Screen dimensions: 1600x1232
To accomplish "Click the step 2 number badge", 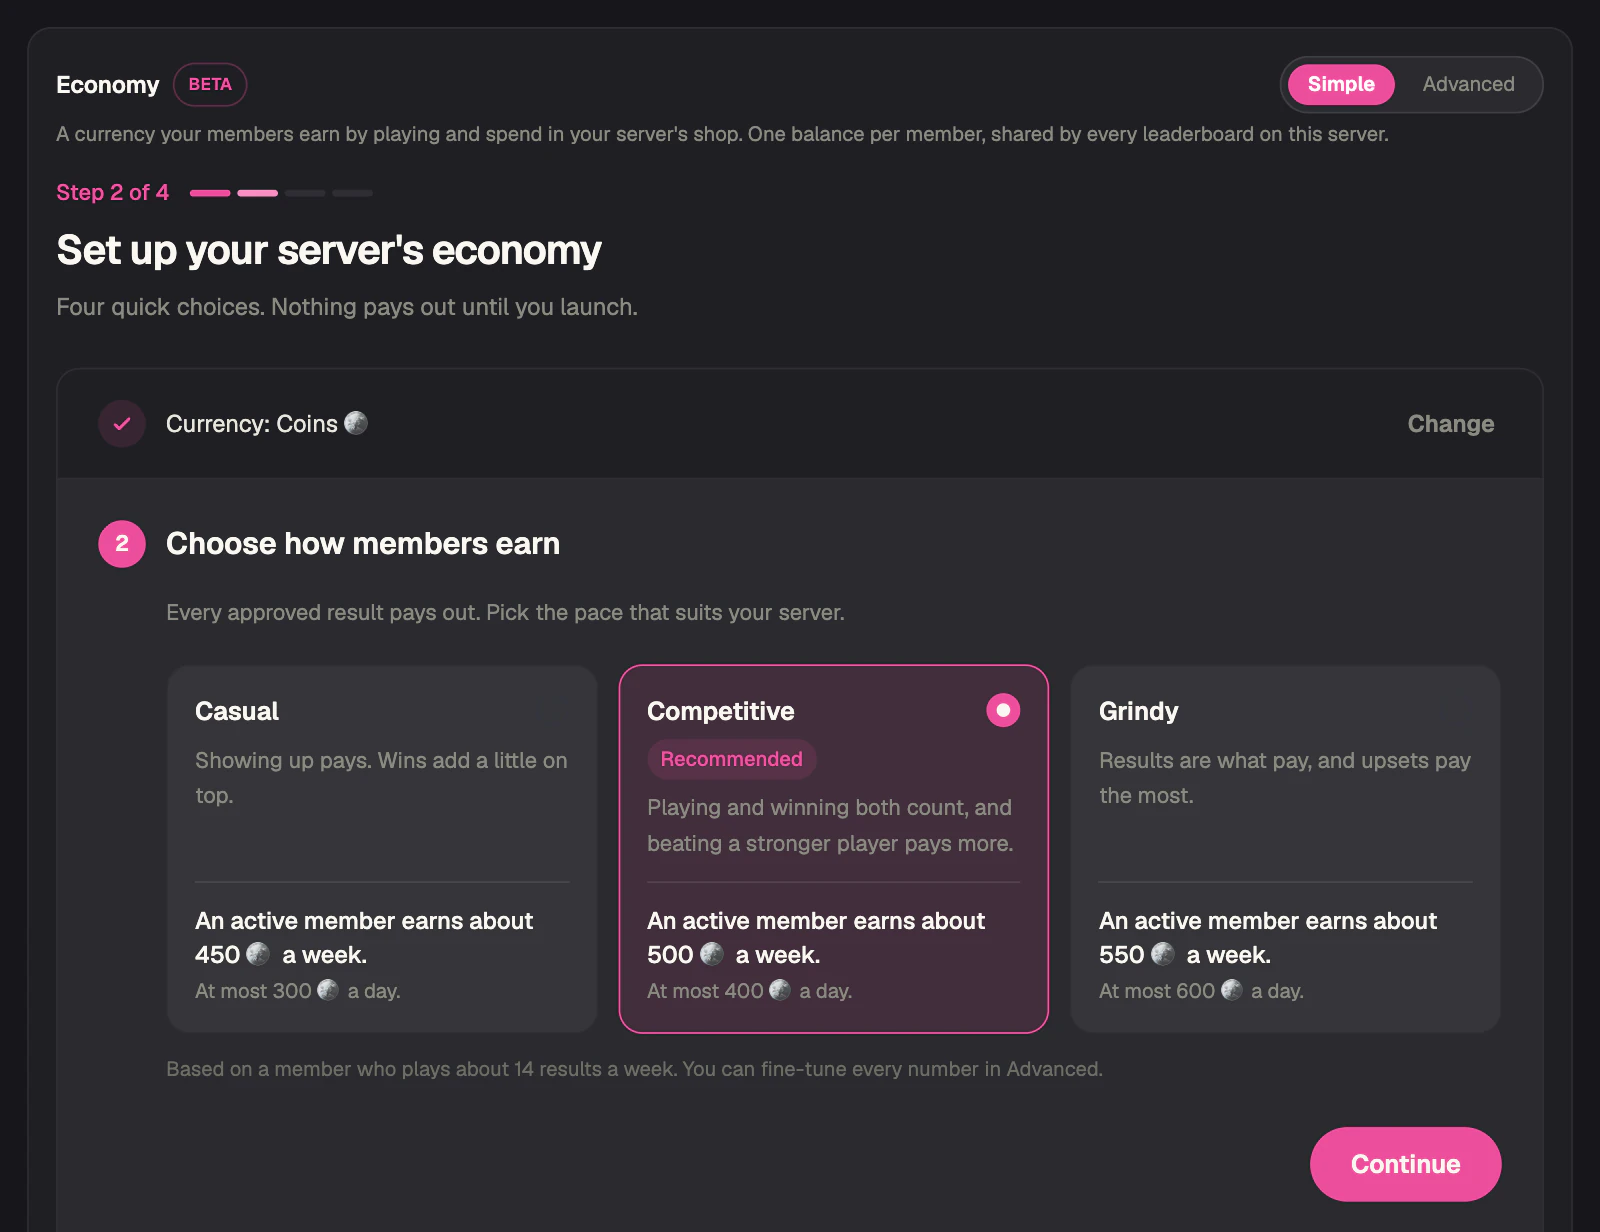I will pos(122,544).
